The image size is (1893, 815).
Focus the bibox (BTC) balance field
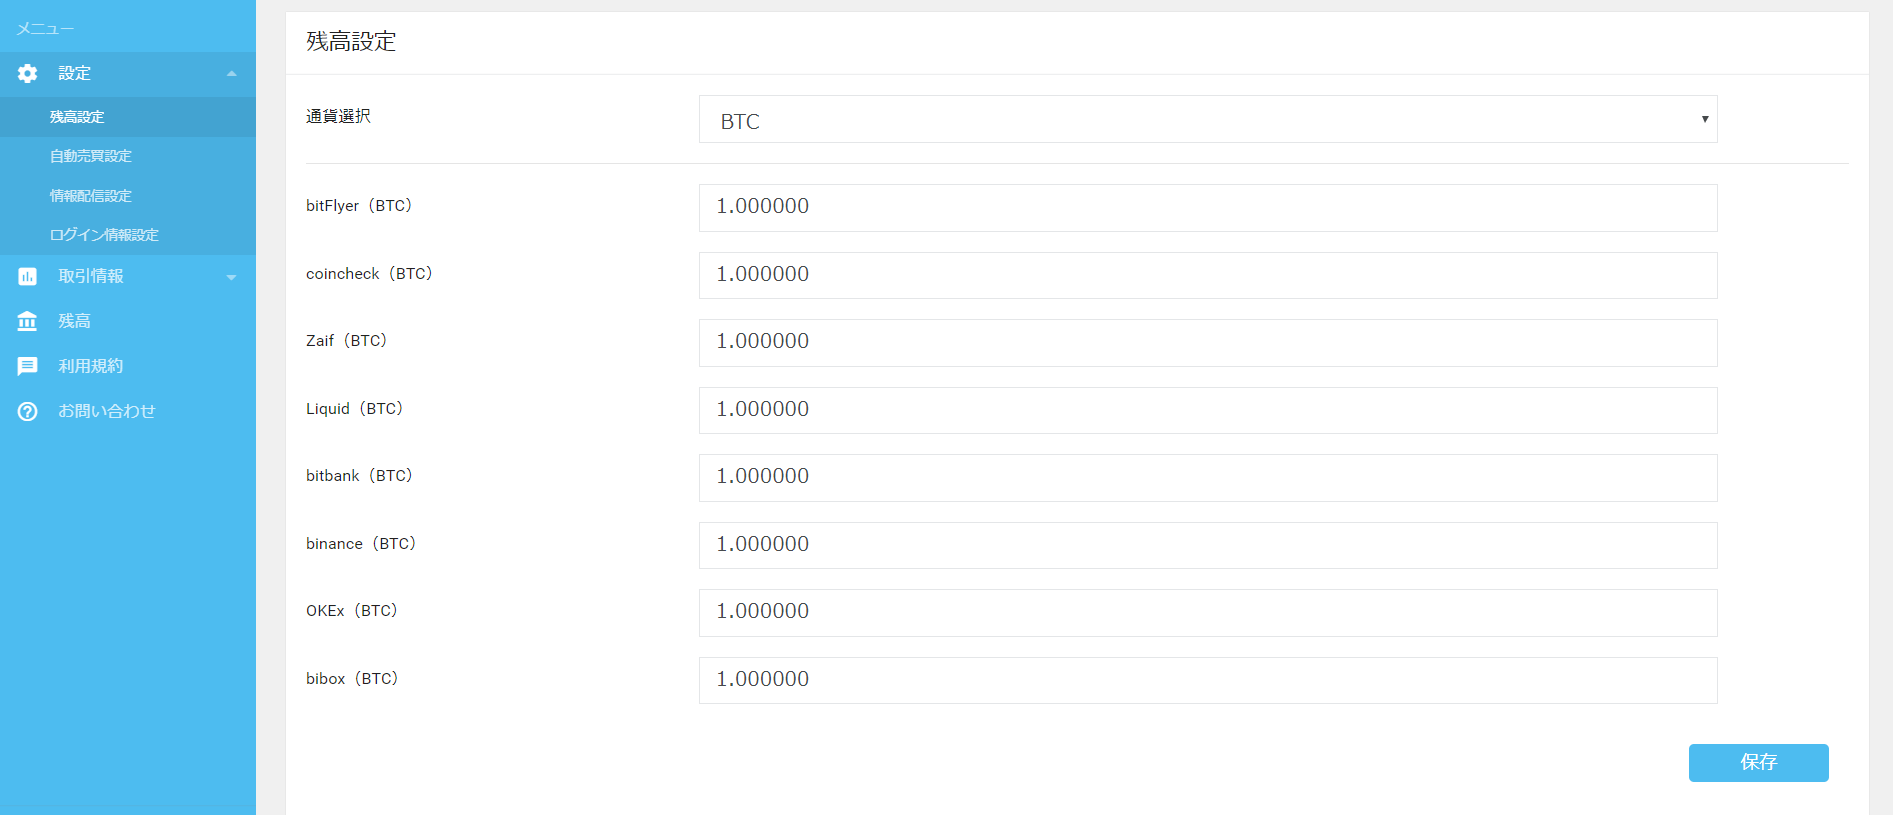(x=1208, y=680)
